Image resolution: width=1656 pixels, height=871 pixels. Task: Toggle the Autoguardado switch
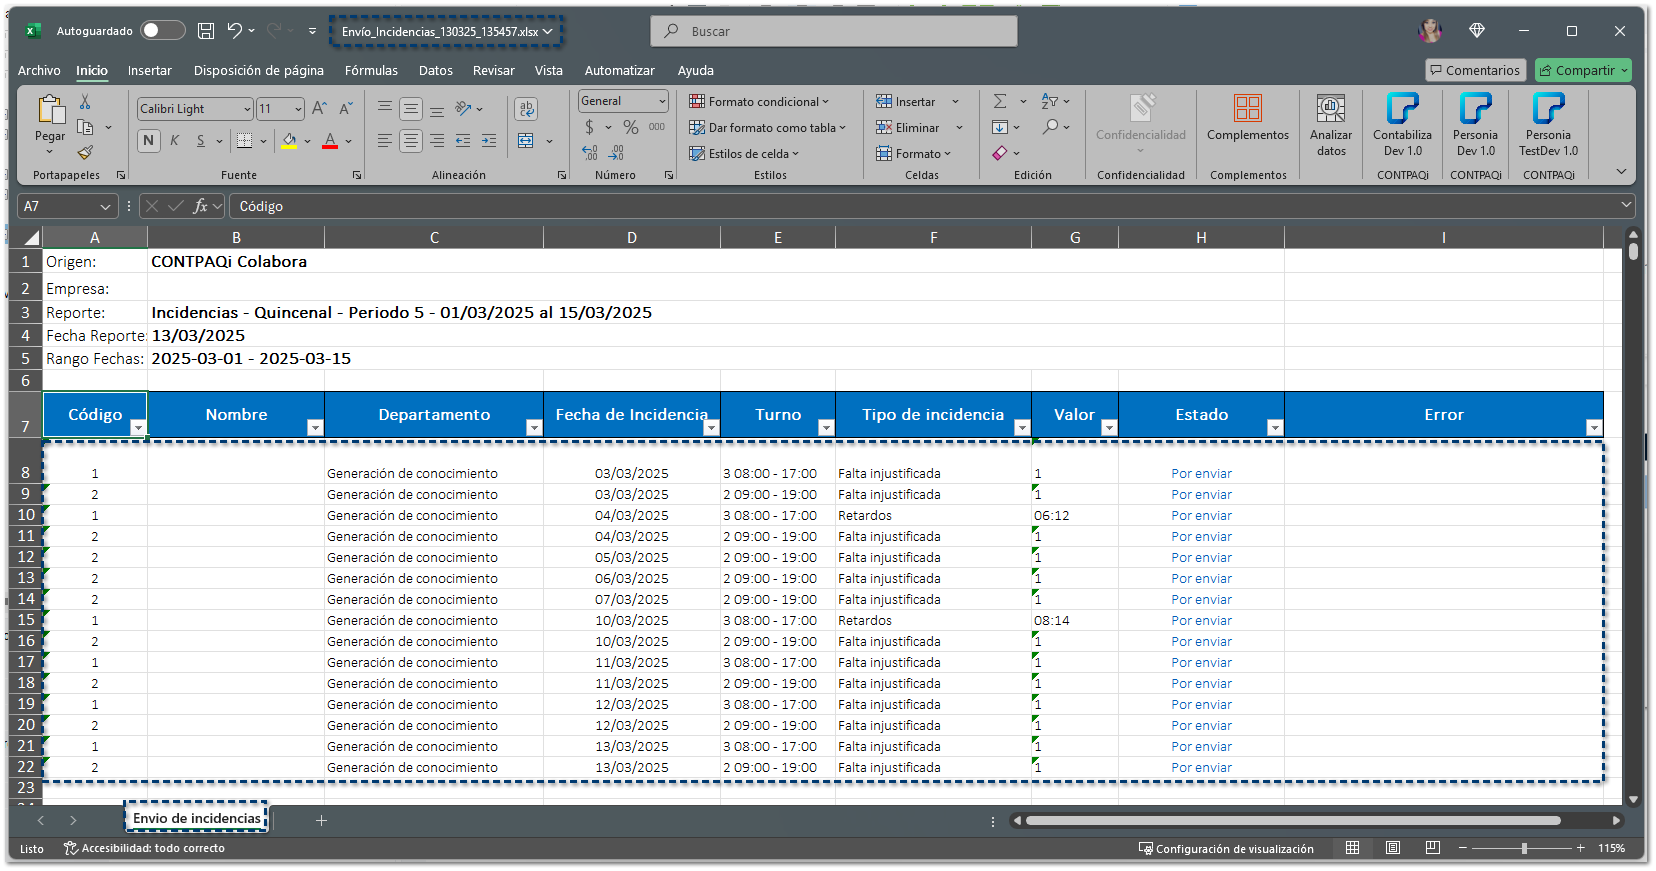[x=163, y=31]
